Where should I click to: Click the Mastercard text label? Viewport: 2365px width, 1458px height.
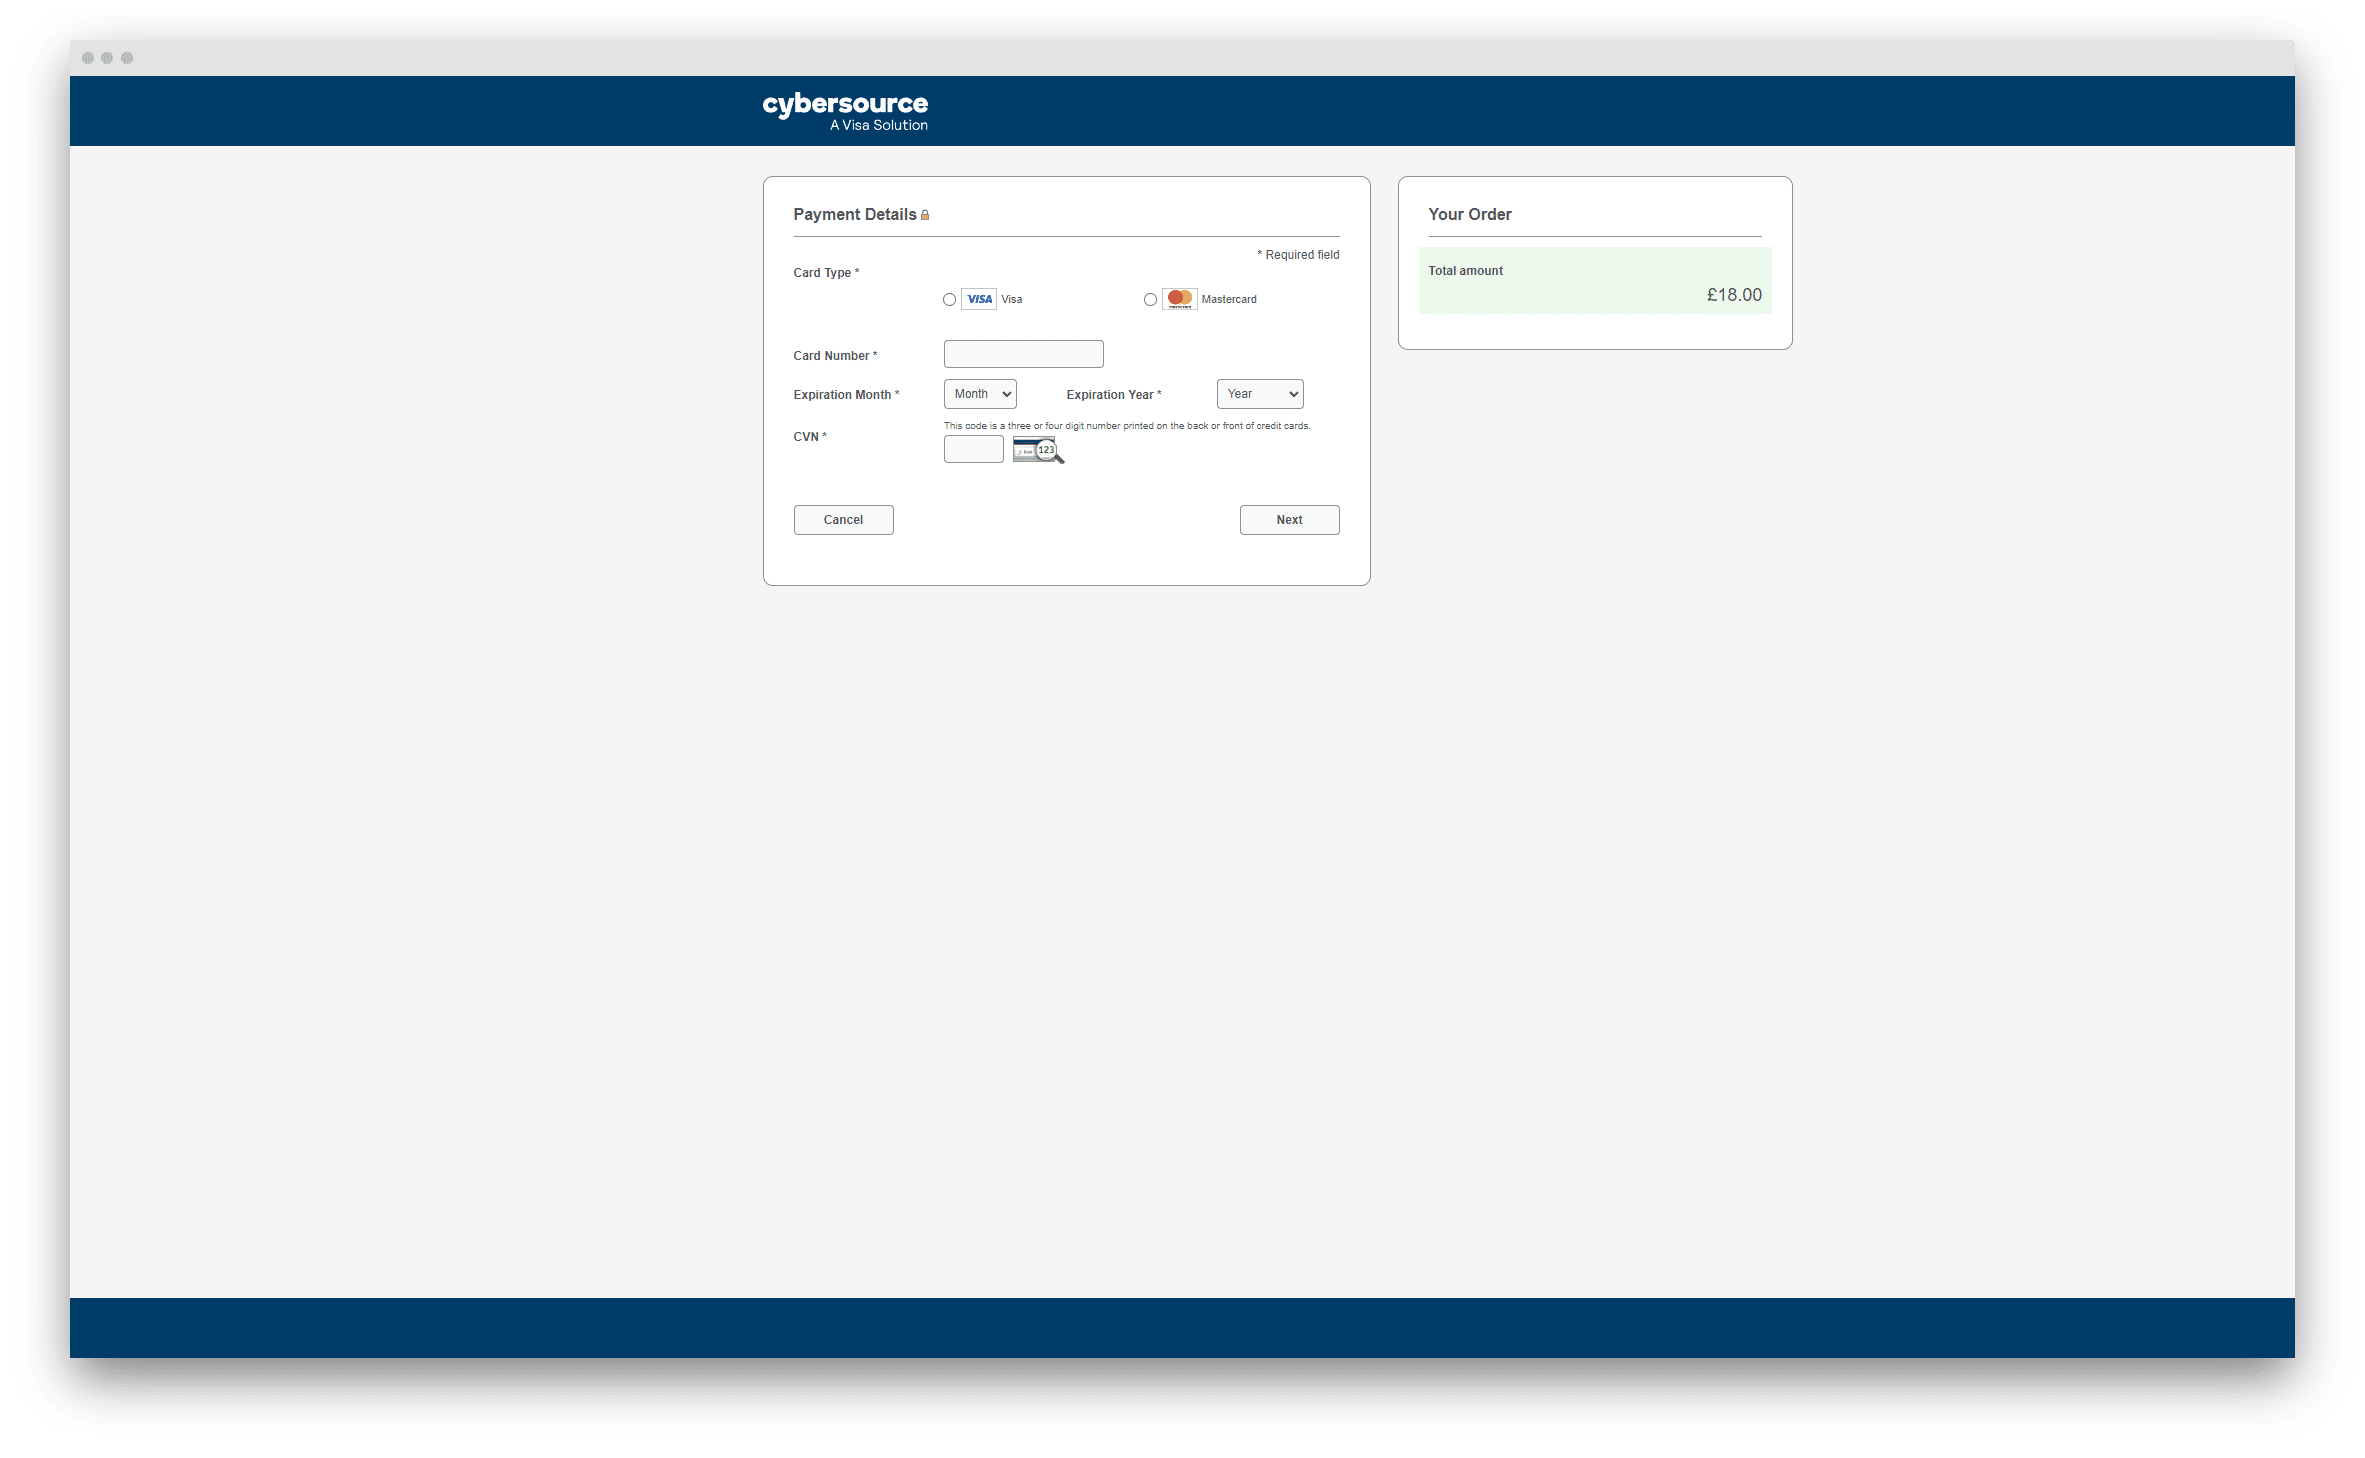coord(1229,300)
